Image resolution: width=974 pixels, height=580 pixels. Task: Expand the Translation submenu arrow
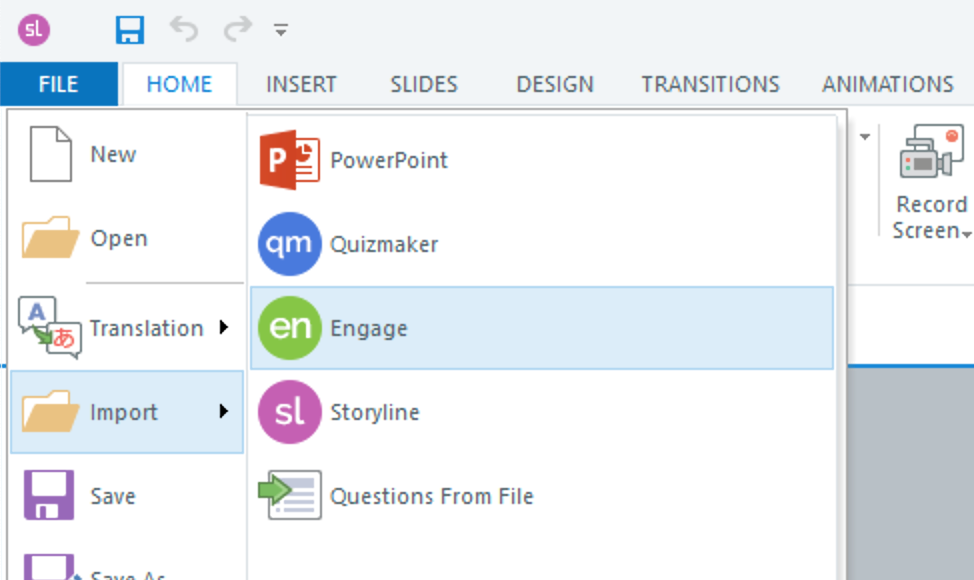tap(223, 327)
